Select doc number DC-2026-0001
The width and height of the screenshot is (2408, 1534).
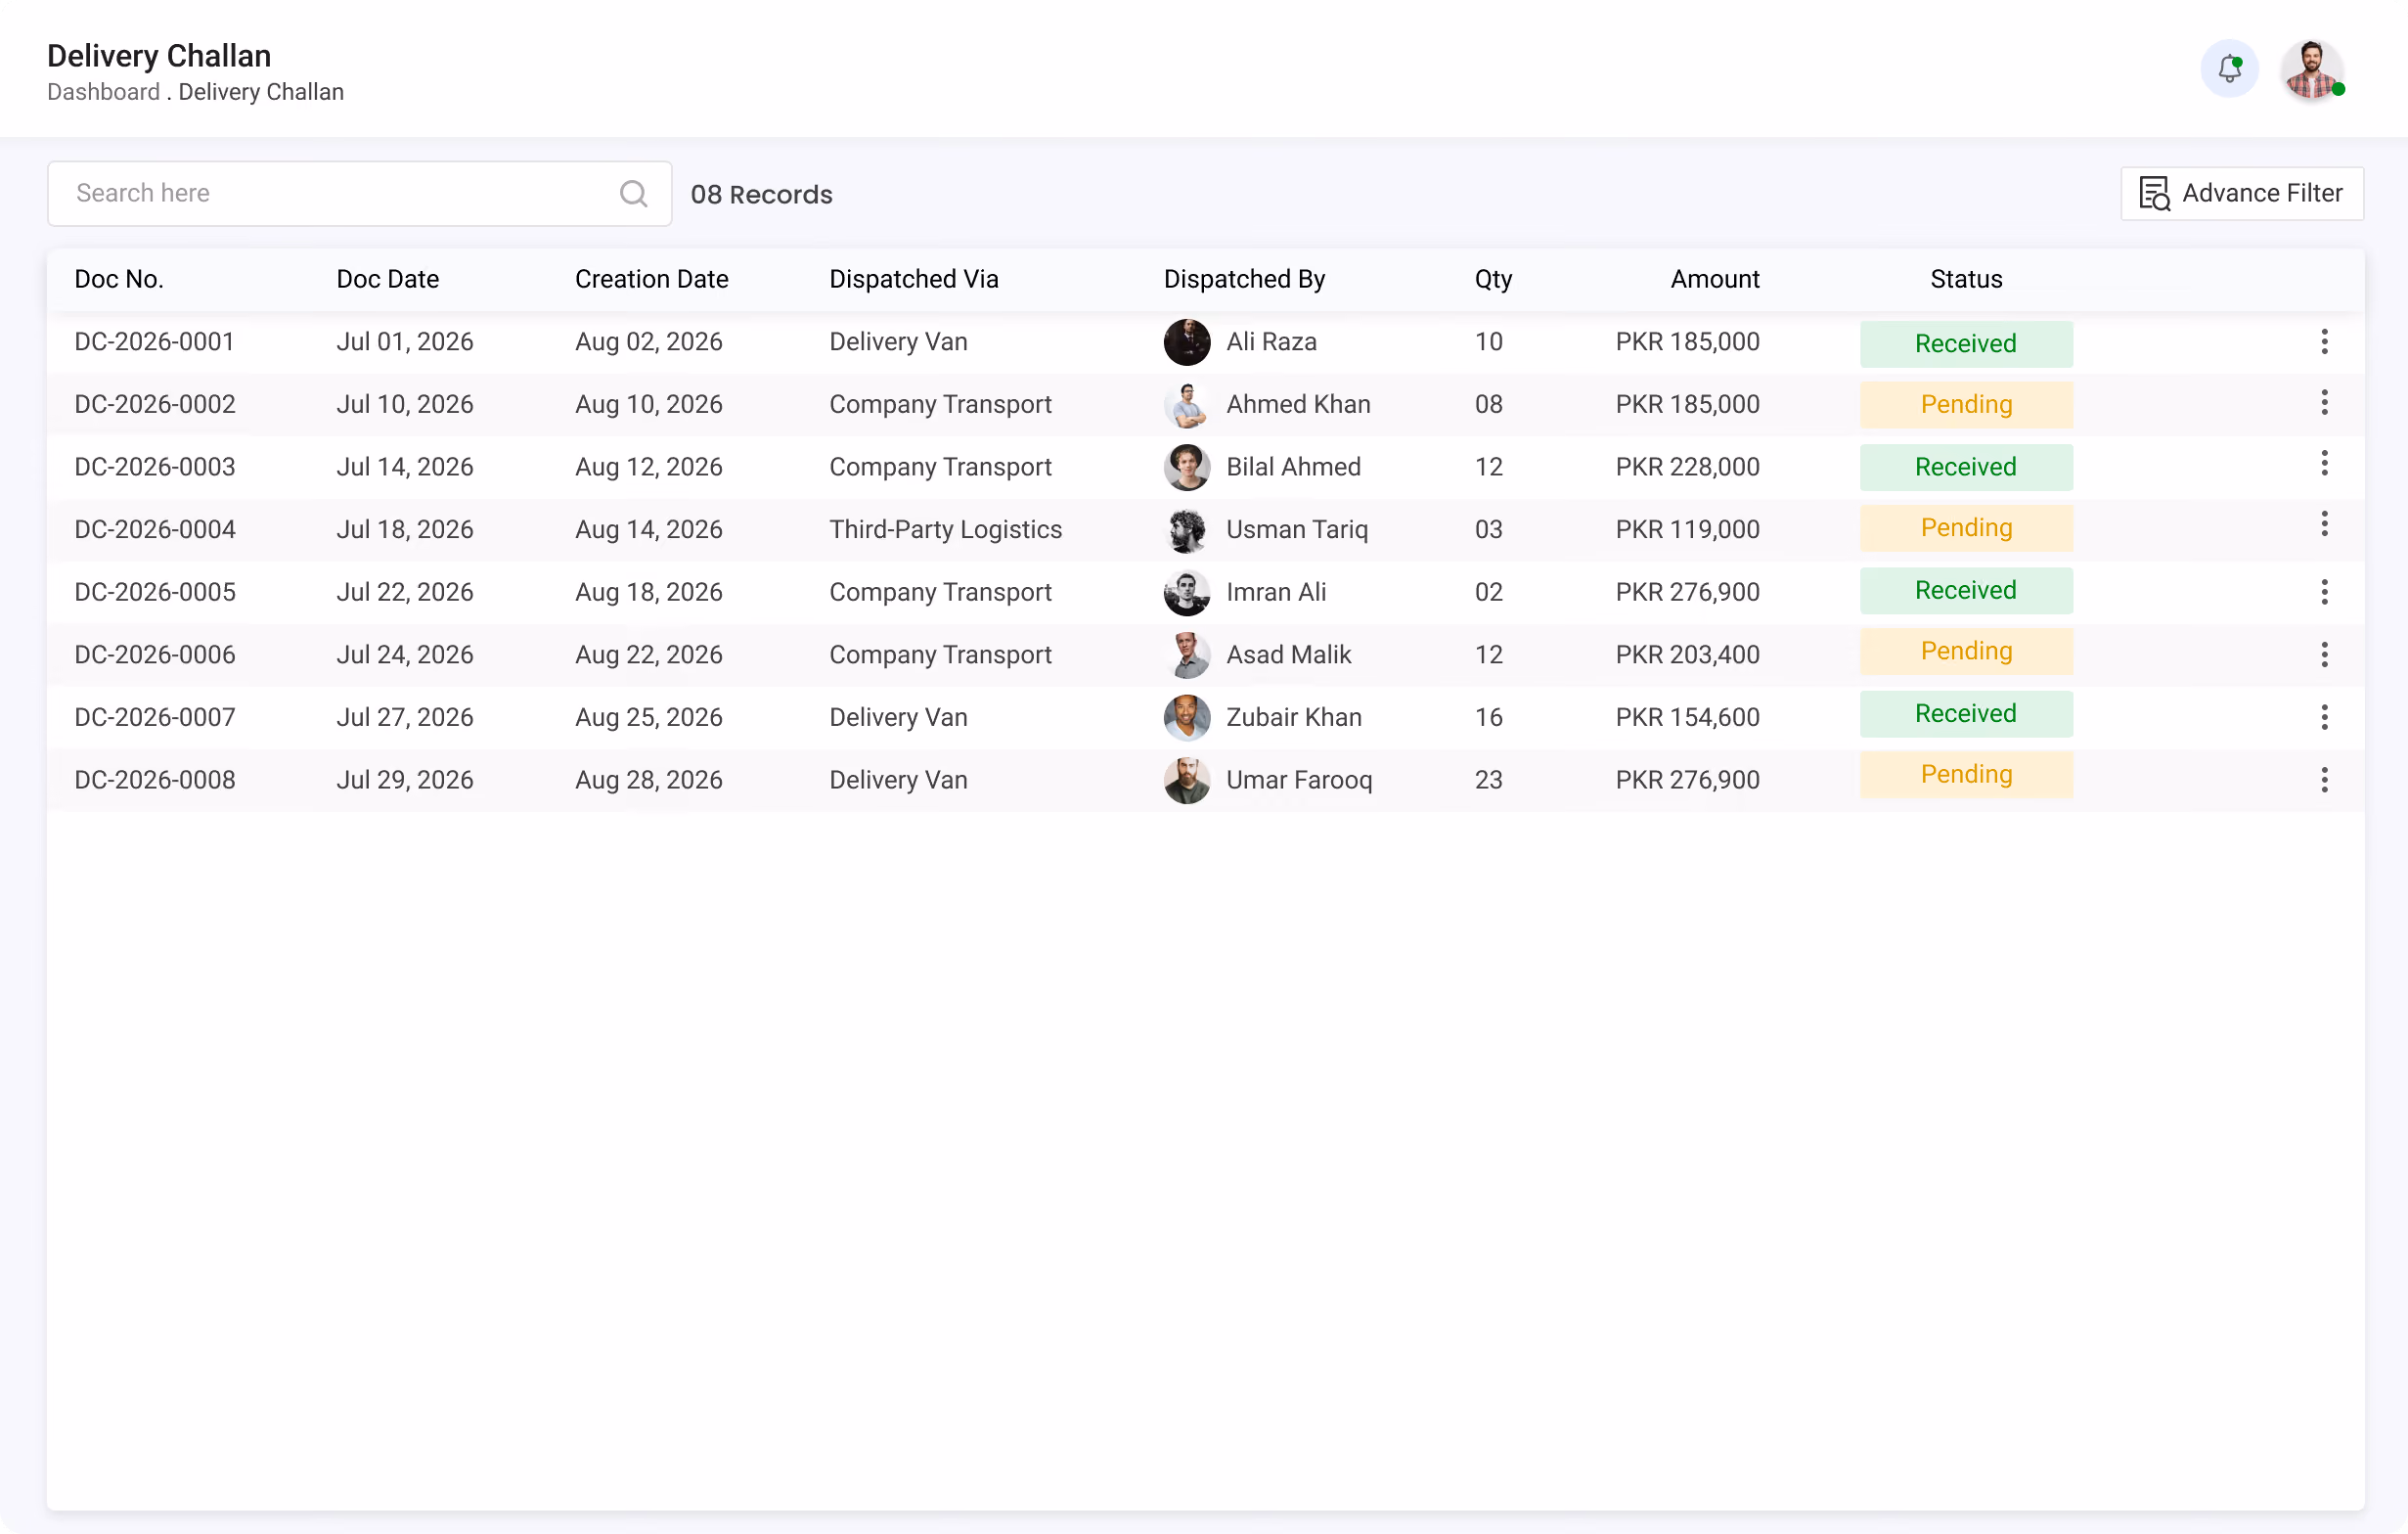(154, 342)
